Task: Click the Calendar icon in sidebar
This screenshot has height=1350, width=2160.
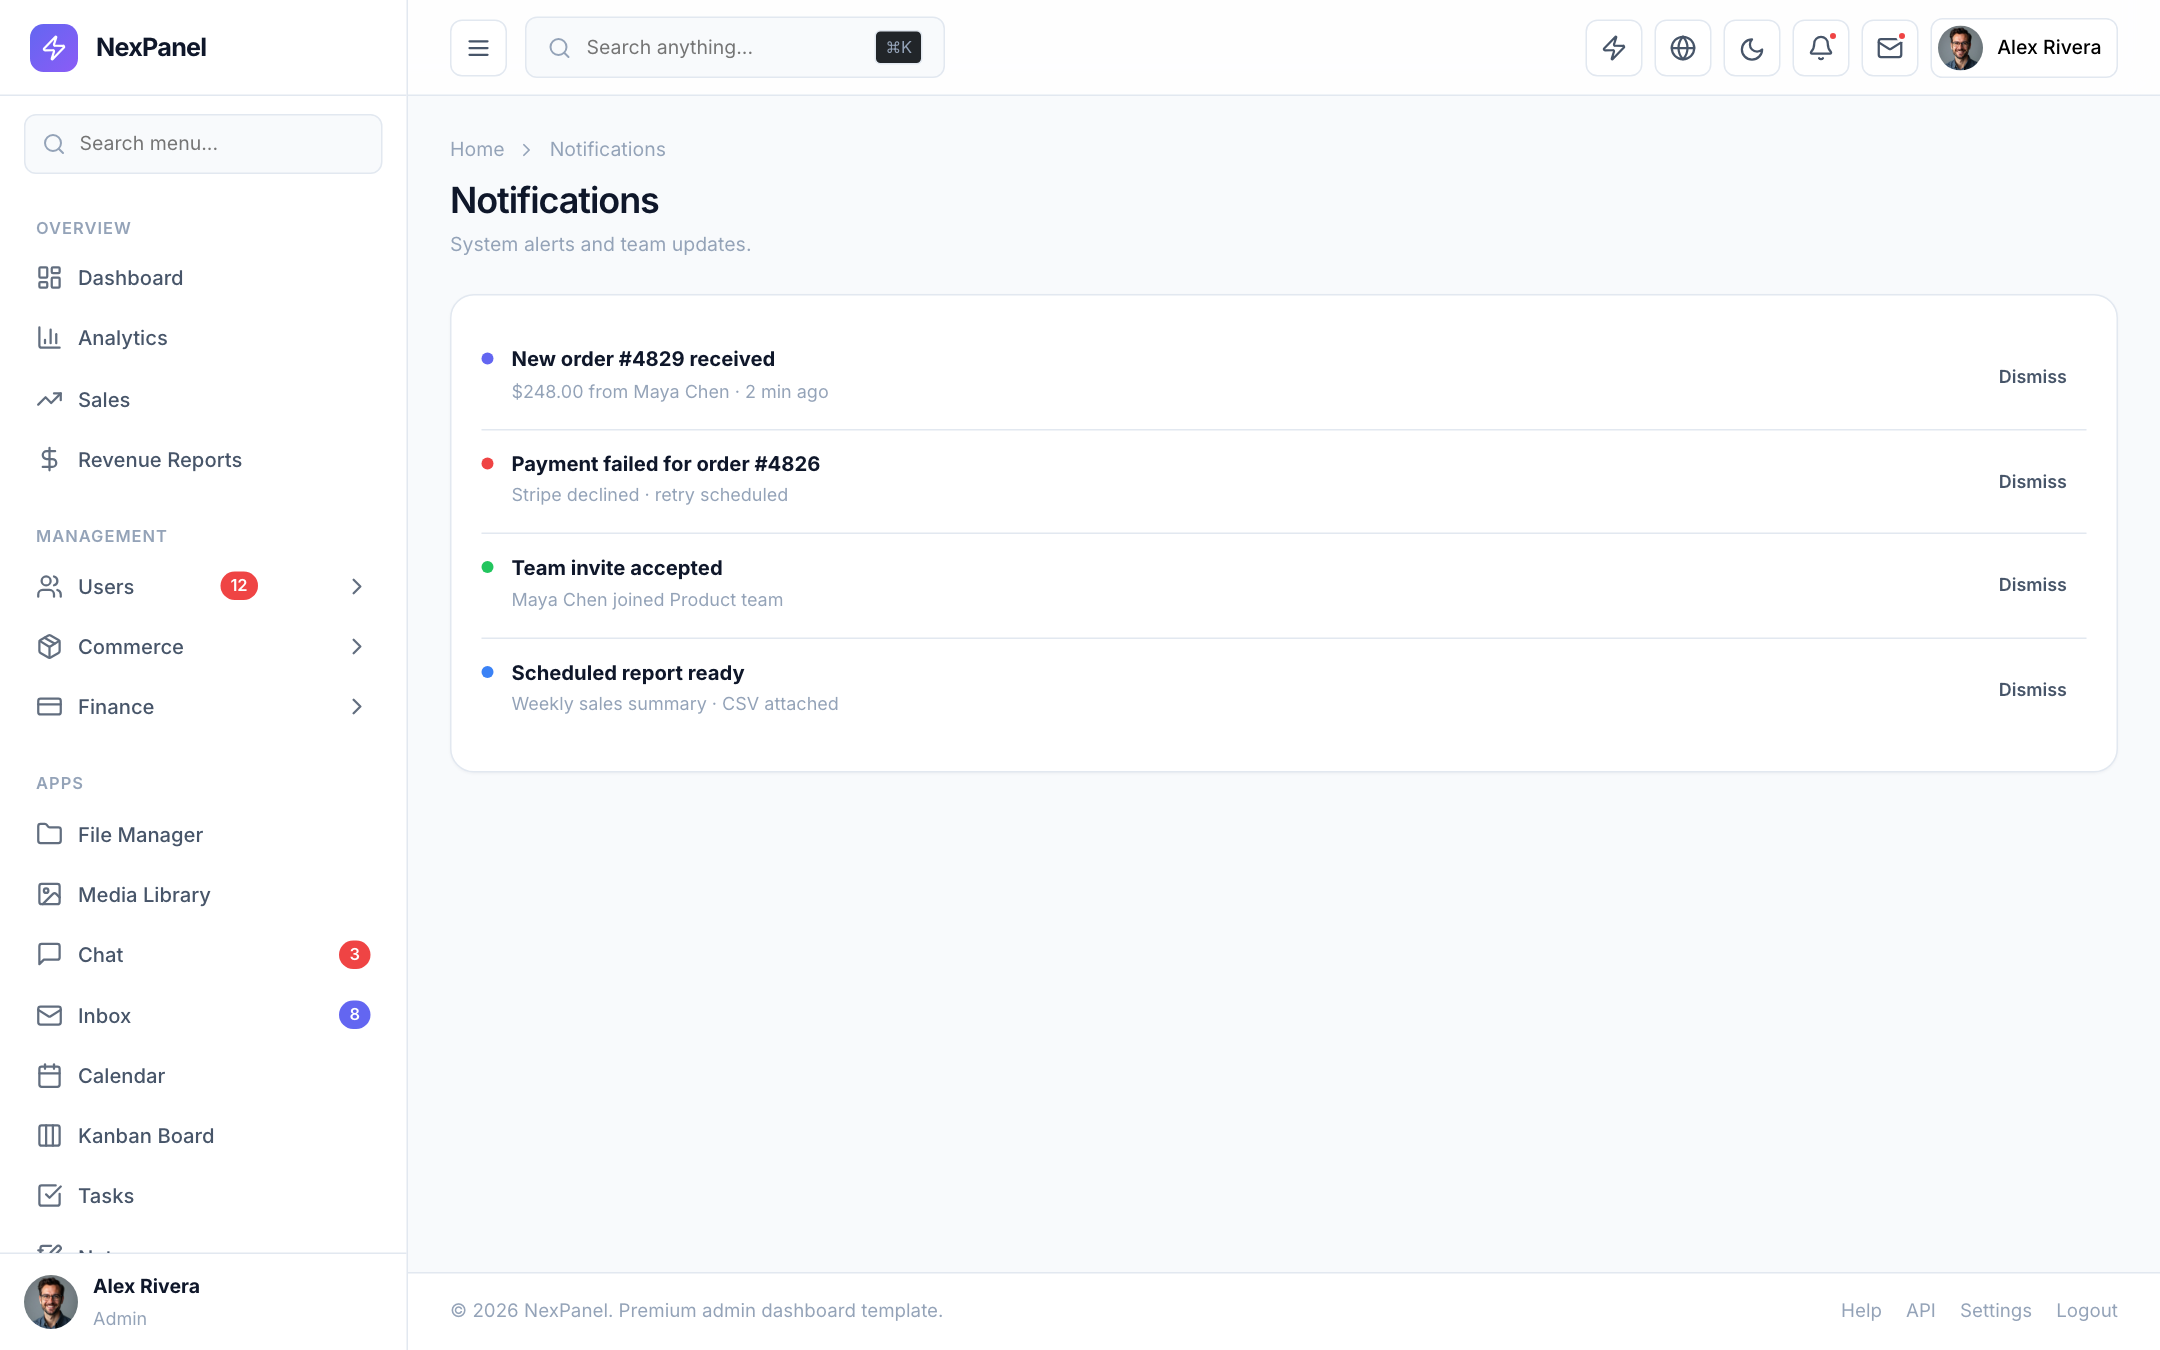Action: (49, 1075)
